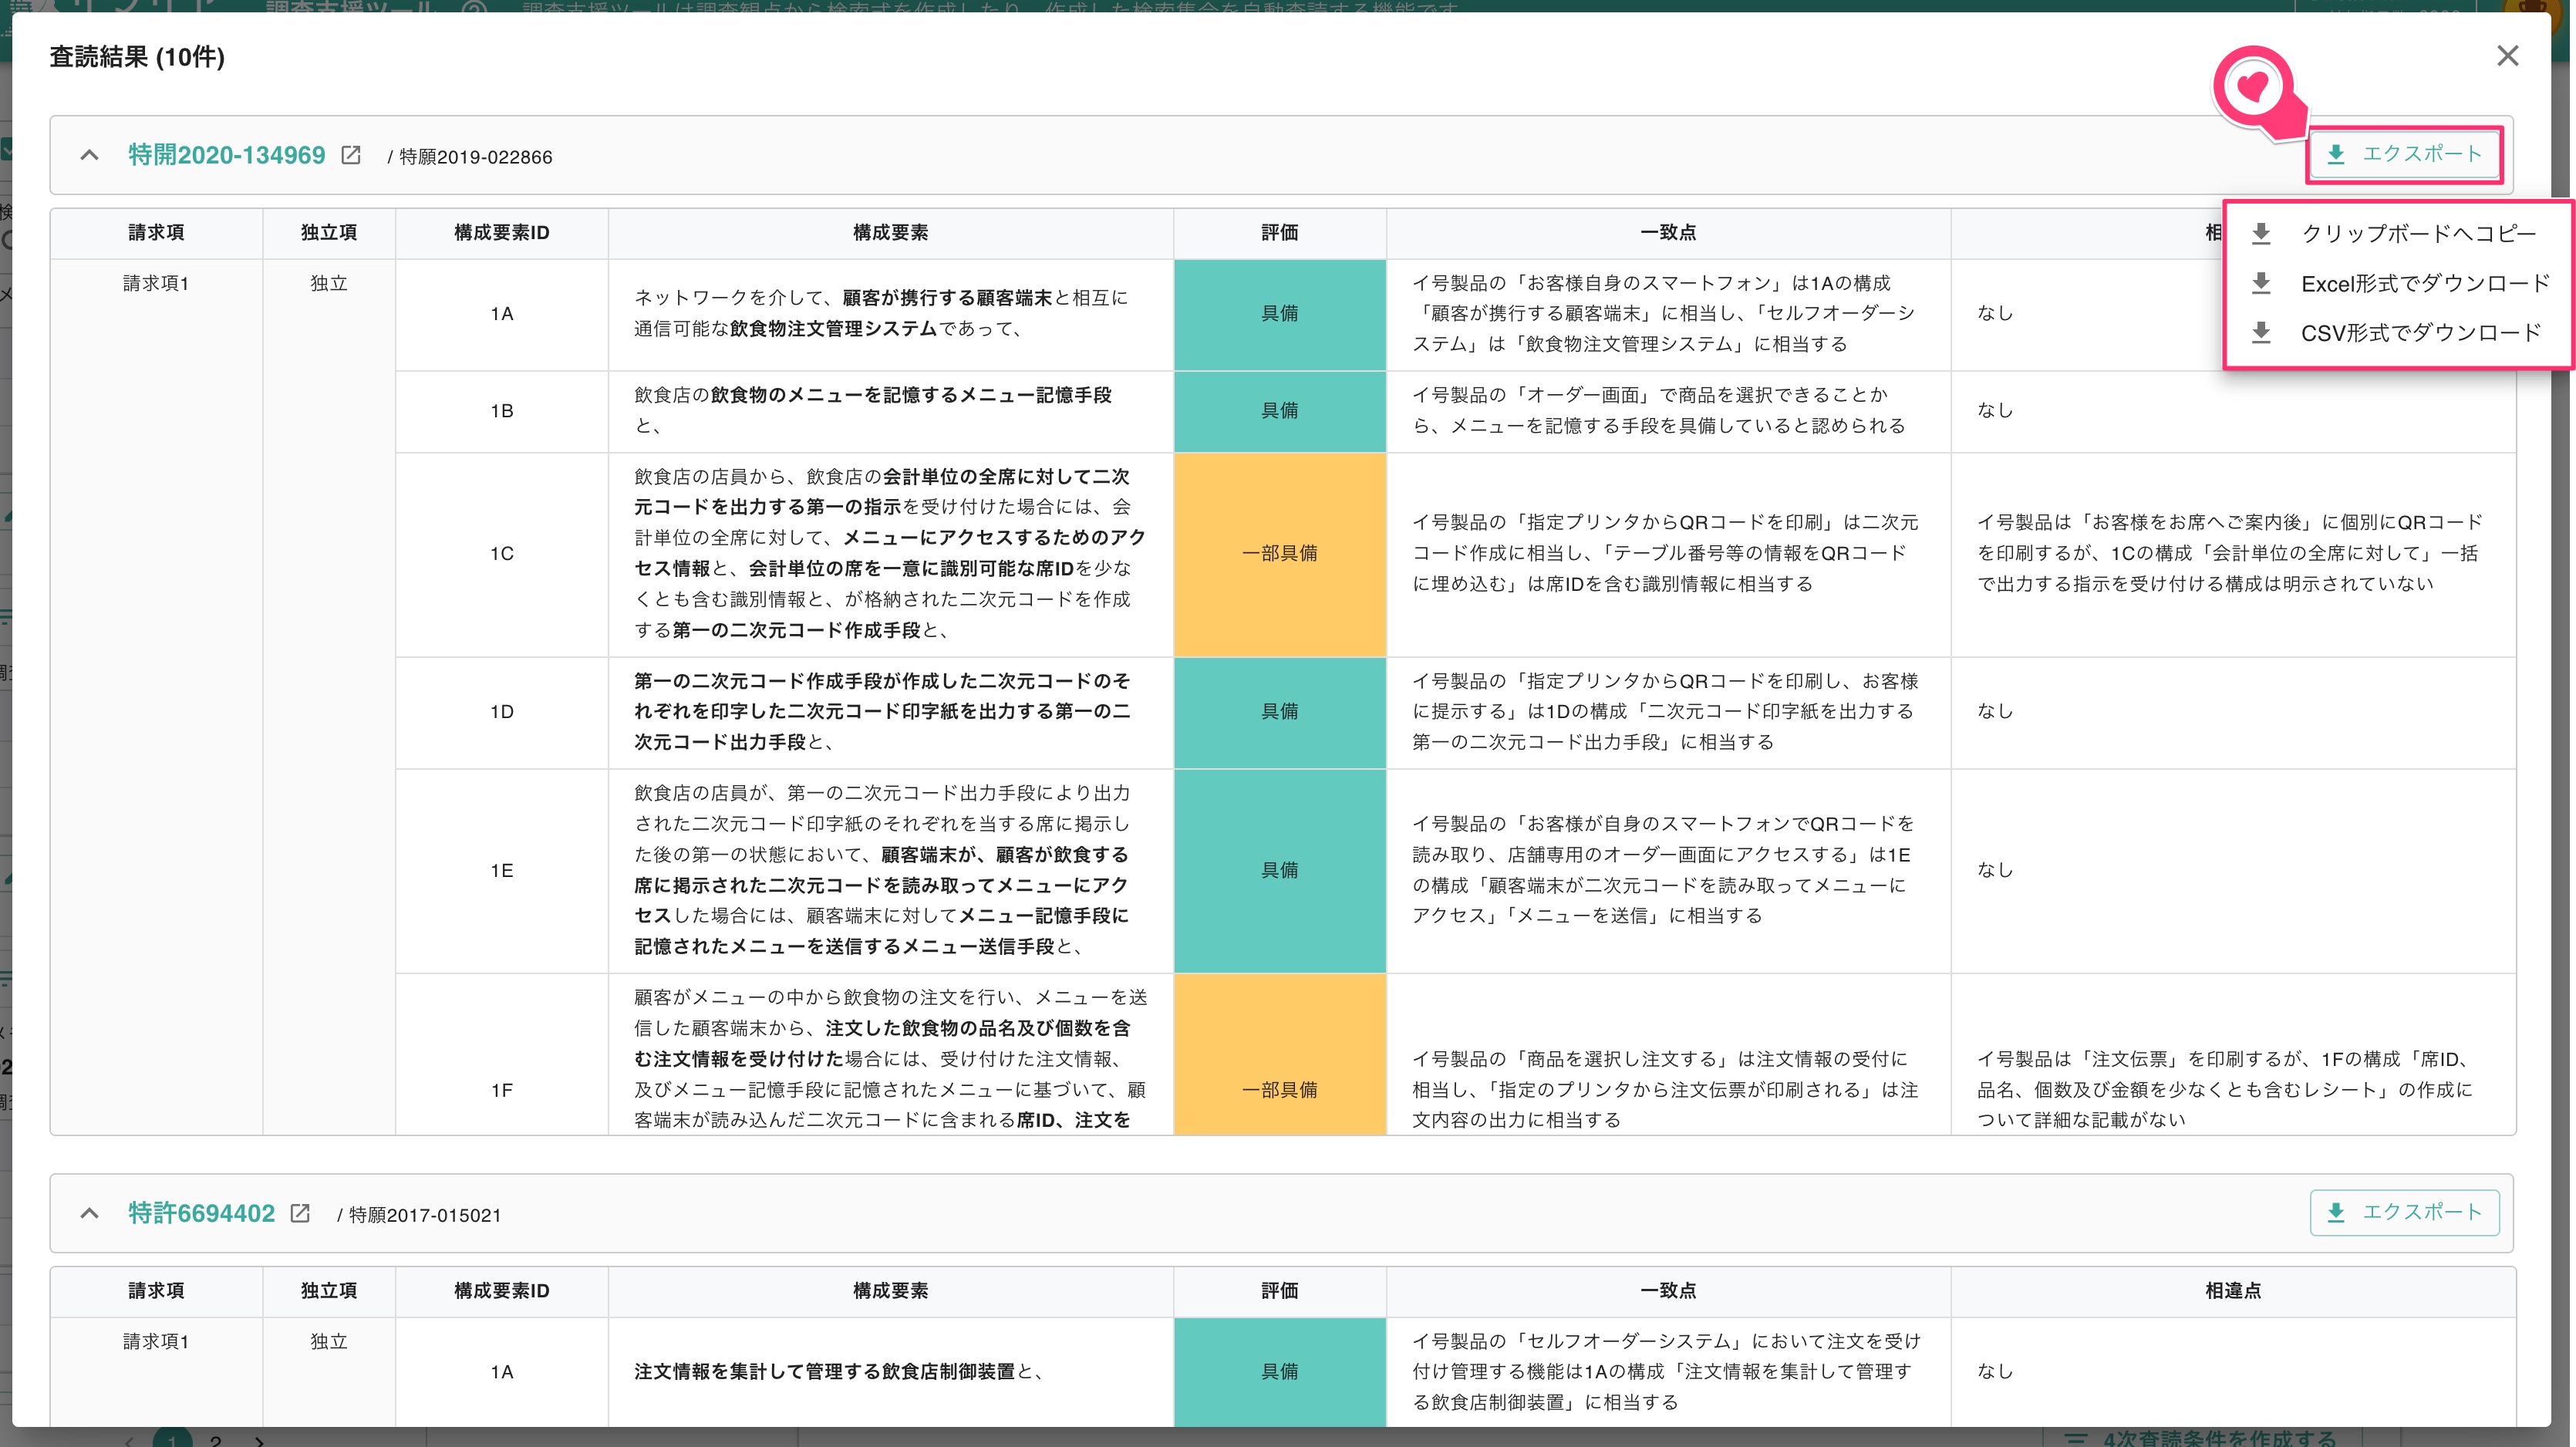This screenshot has height=1447, width=2576.
Task: Click 相違点 text about お客様をお席へご案内後
Action: coord(2230,553)
